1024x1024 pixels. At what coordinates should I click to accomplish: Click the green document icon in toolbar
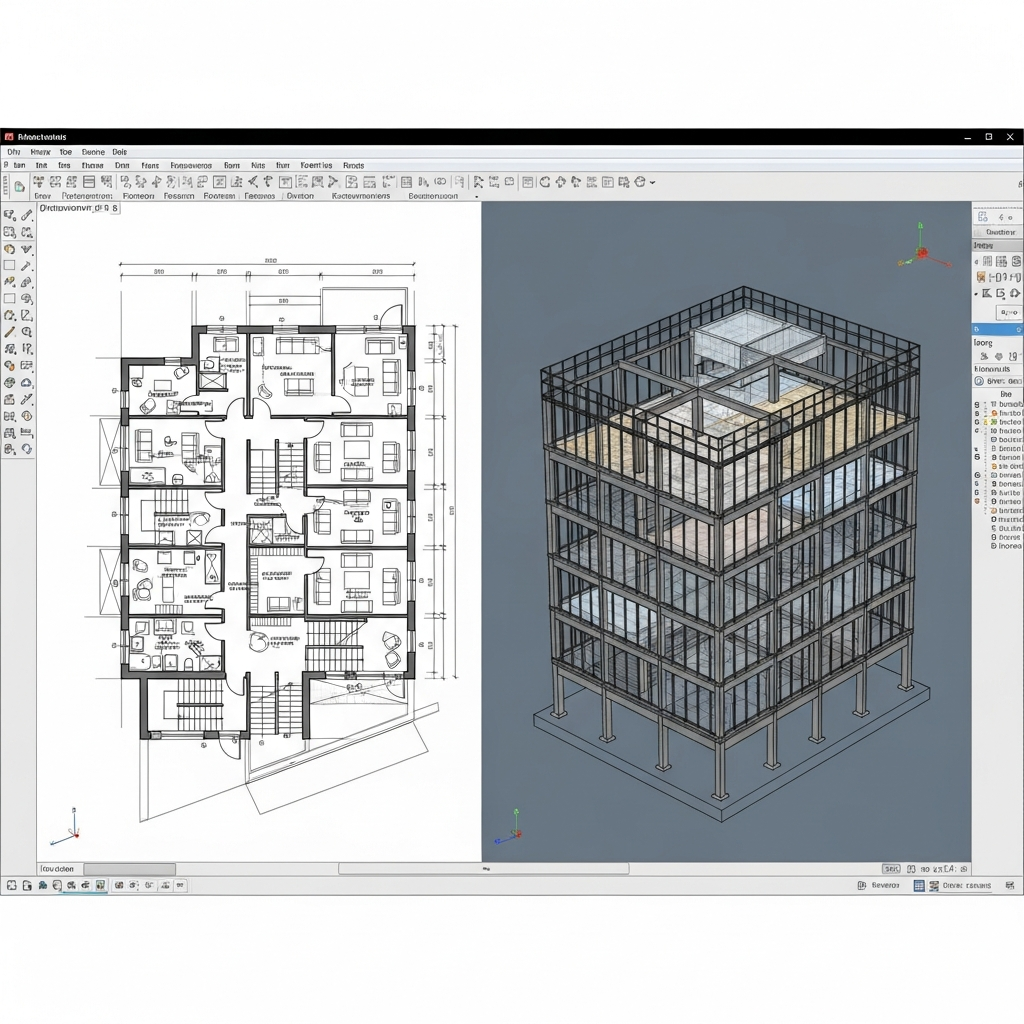pyautogui.click(x=19, y=185)
